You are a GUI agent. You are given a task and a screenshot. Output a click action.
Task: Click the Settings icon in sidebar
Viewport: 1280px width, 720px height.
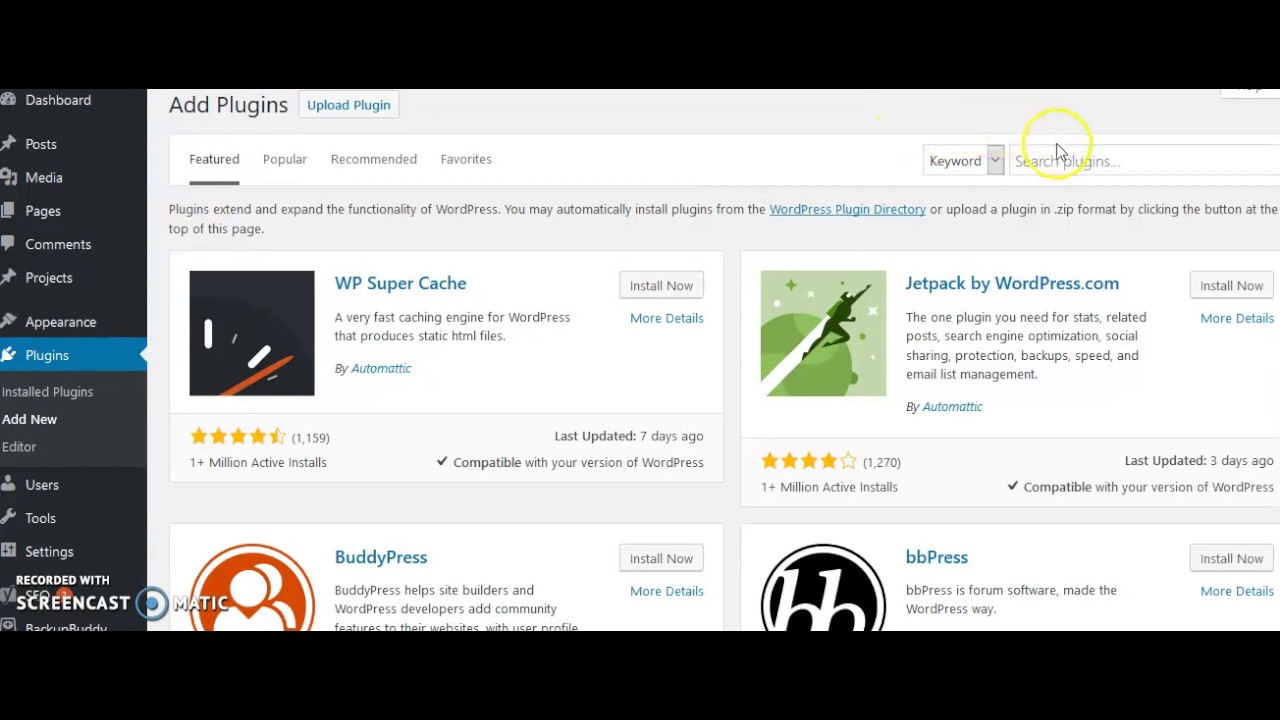point(8,551)
